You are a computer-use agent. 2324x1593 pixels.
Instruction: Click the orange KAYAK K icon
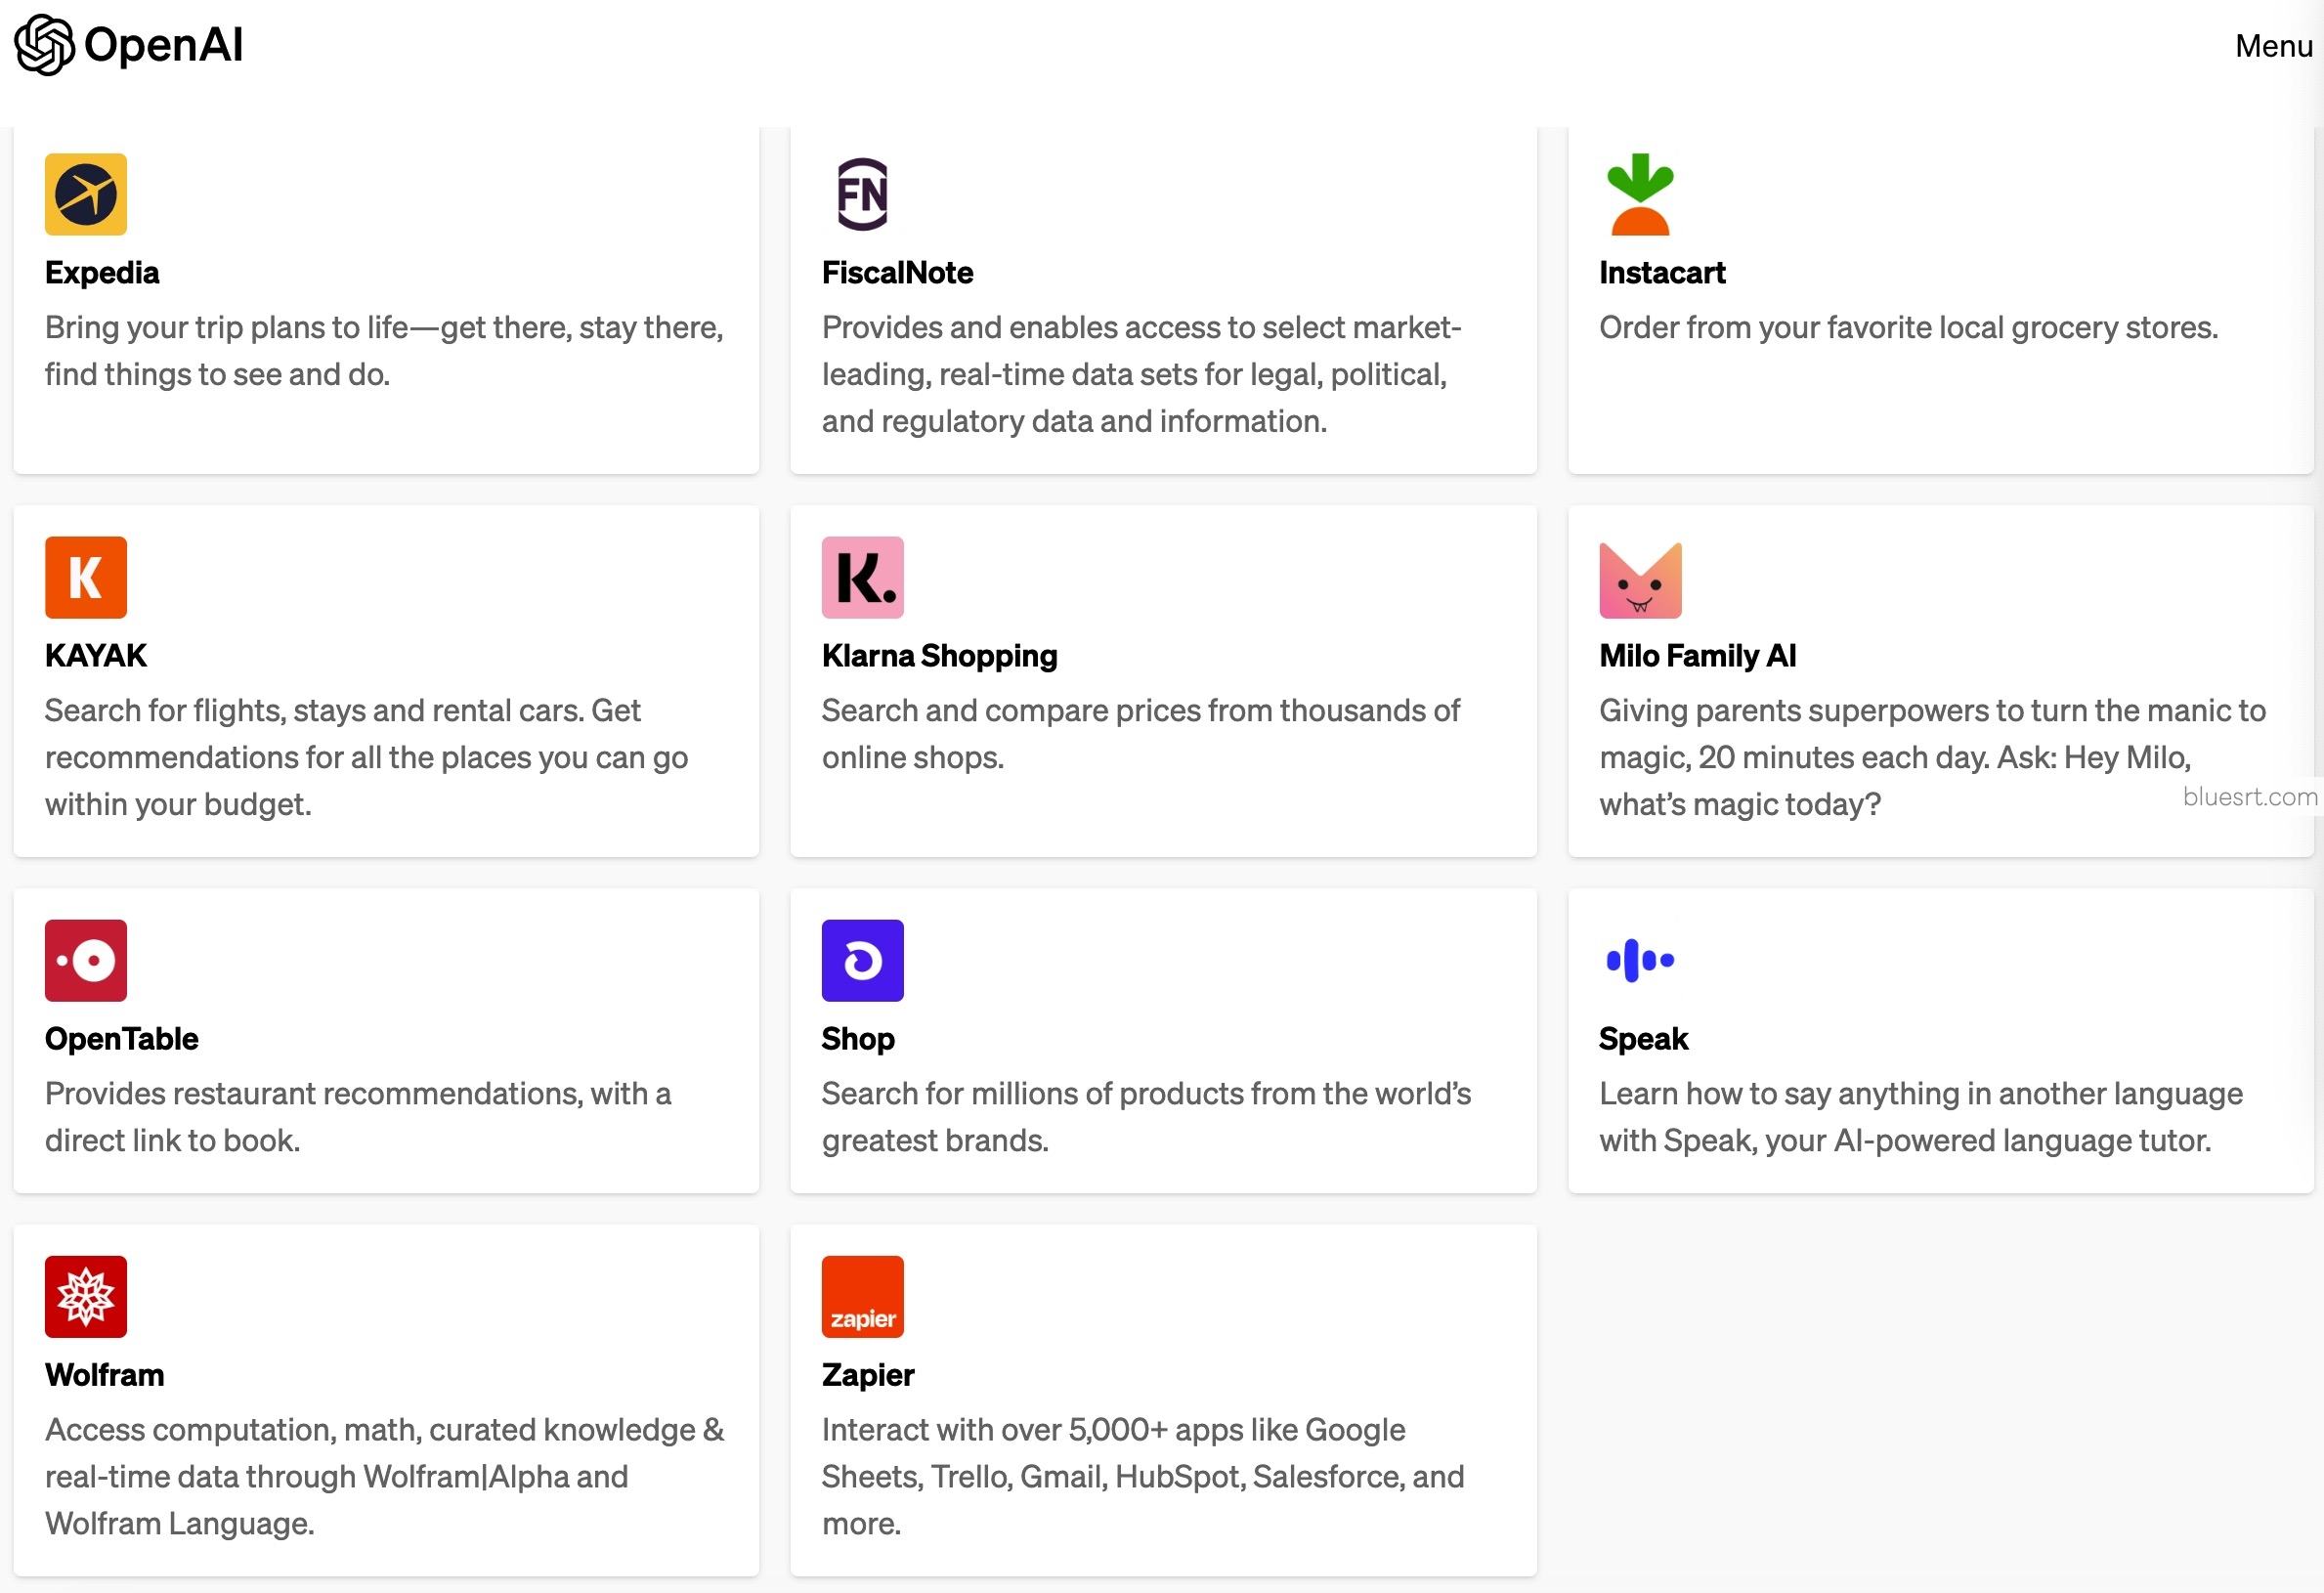(86, 577)
